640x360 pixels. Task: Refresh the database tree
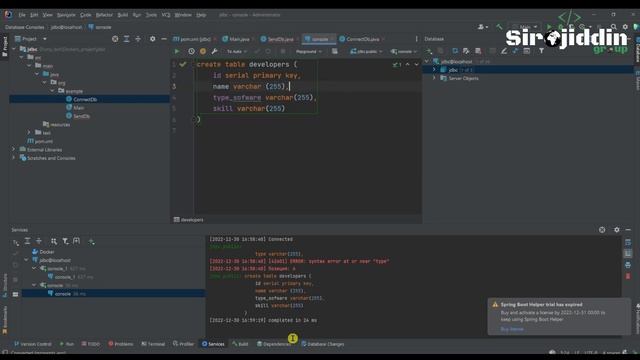pos(455,51)
